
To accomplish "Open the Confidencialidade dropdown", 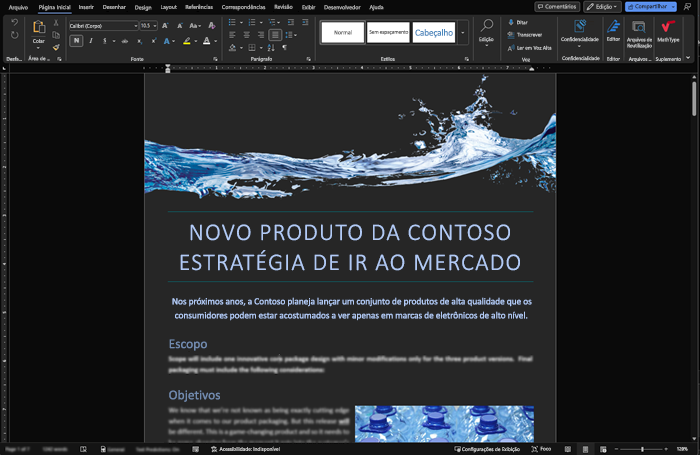I will click(579, 33).
